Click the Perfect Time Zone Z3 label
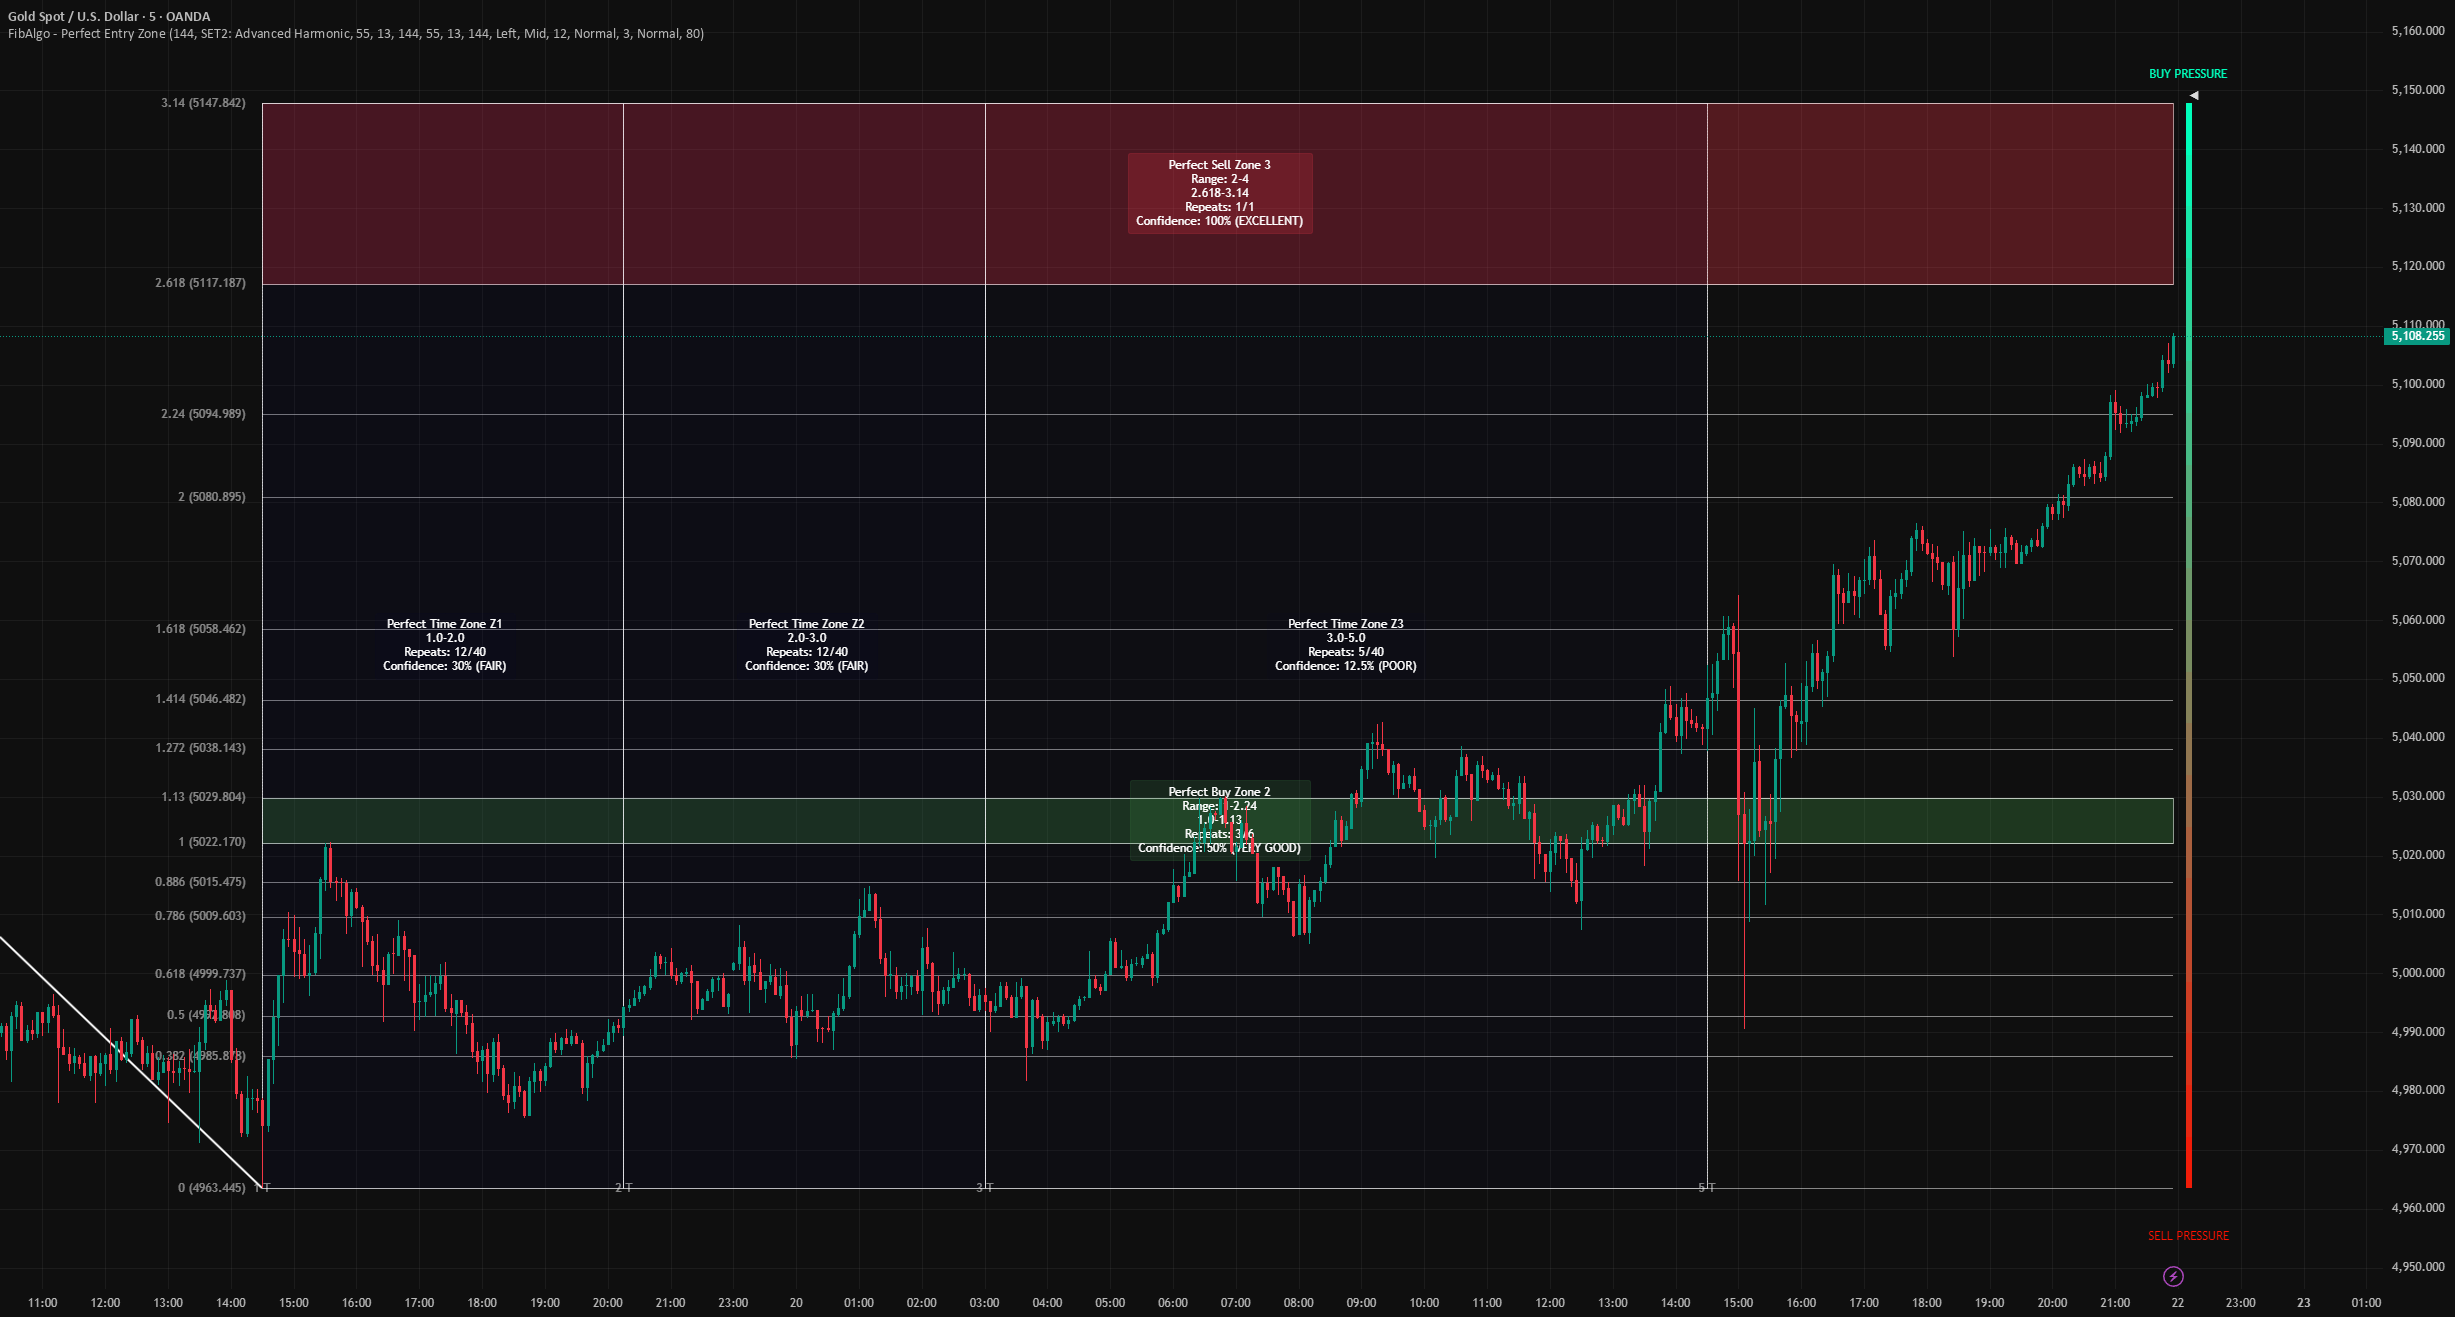 click(1346, 645)
